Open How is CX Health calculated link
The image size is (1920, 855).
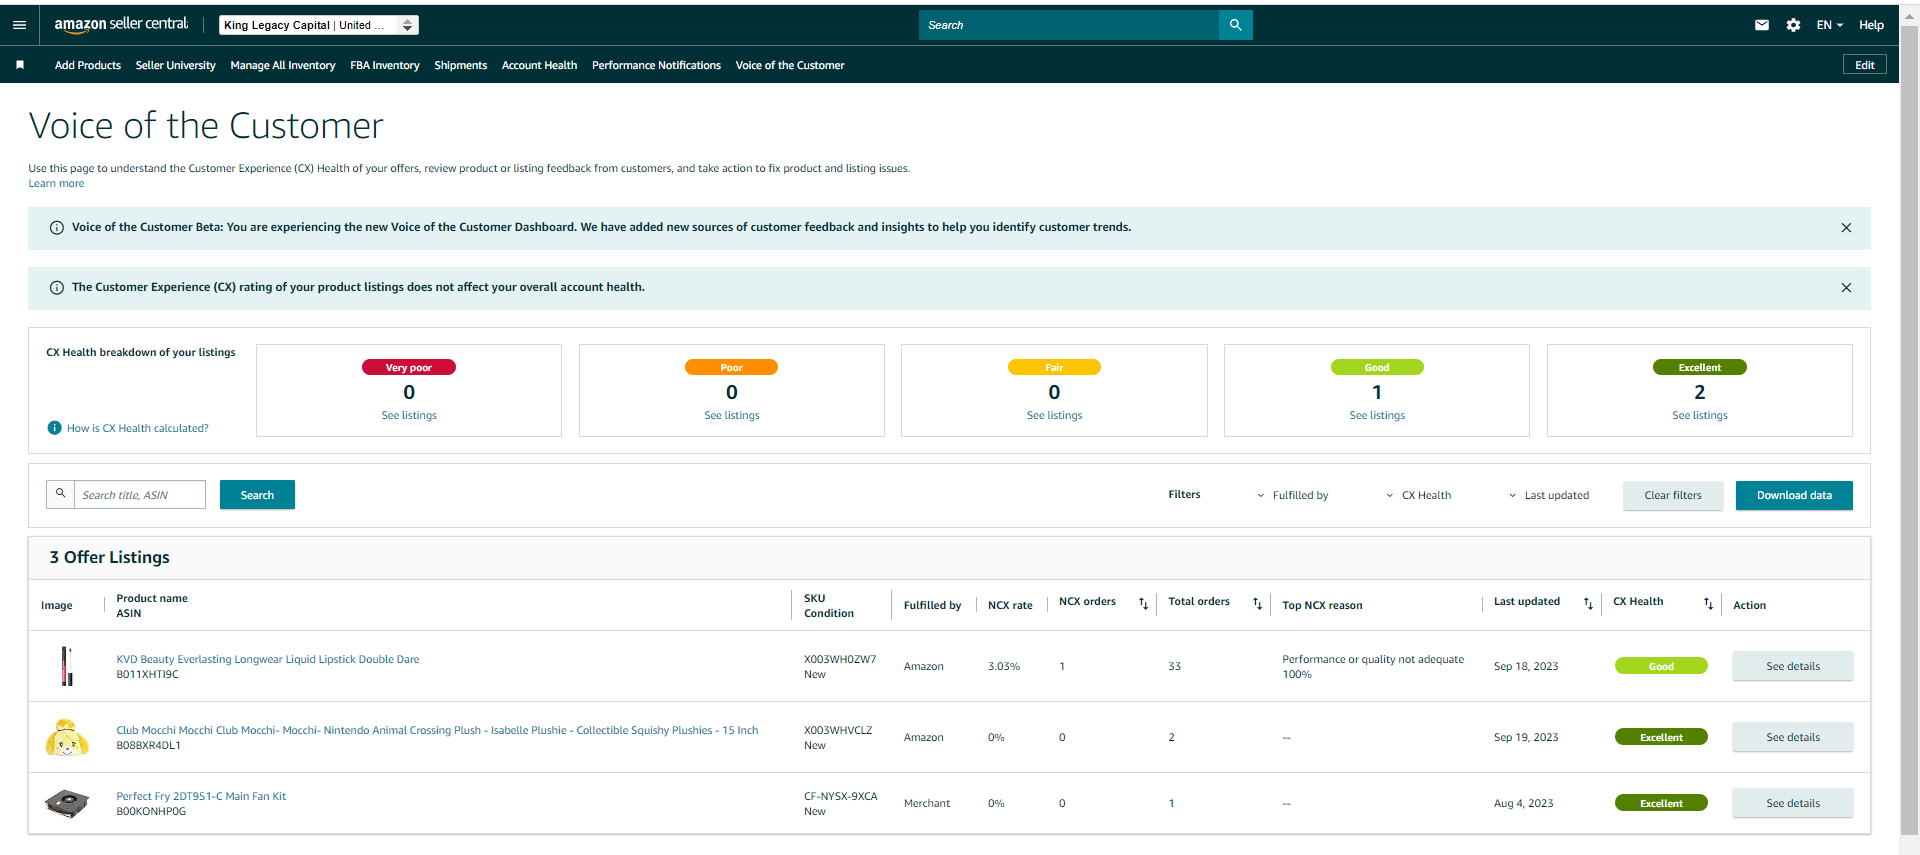[138, 428]
